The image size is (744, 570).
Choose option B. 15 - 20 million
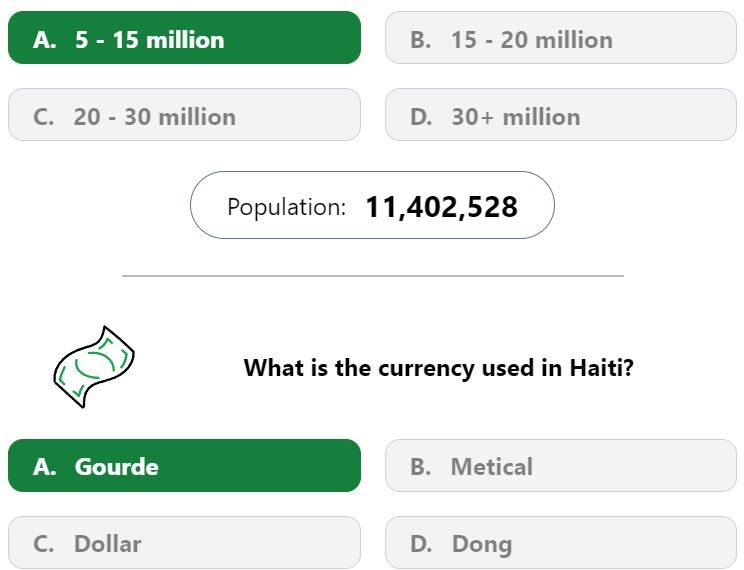pos(561,37)
